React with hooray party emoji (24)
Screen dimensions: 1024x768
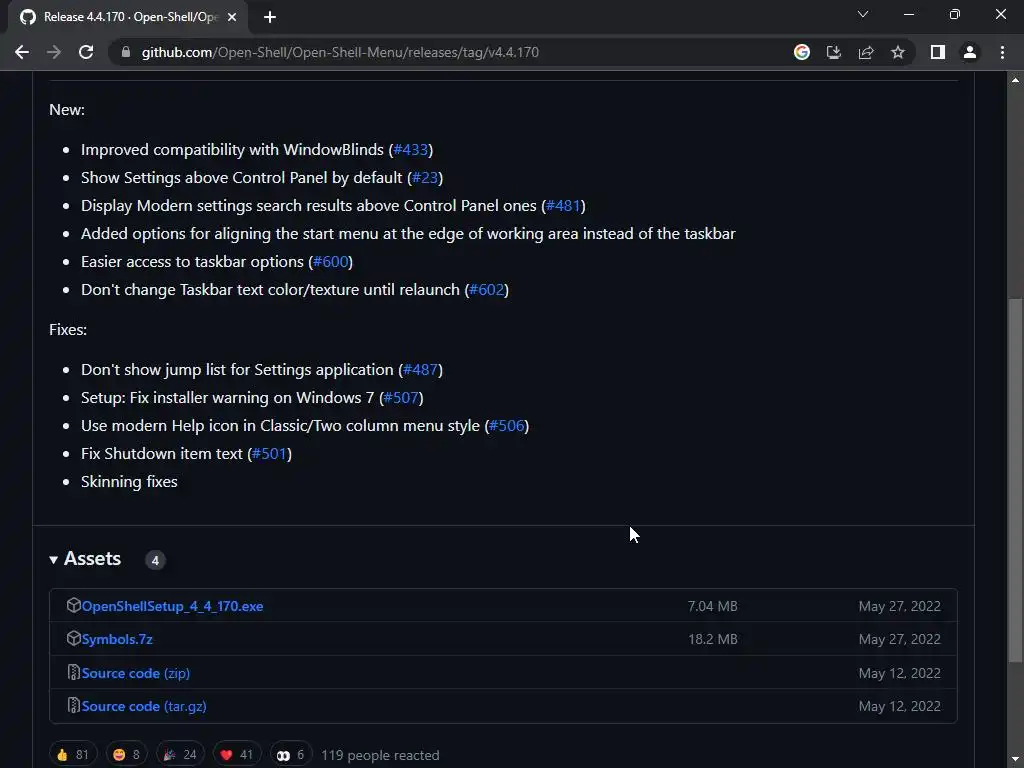(180, 755)
